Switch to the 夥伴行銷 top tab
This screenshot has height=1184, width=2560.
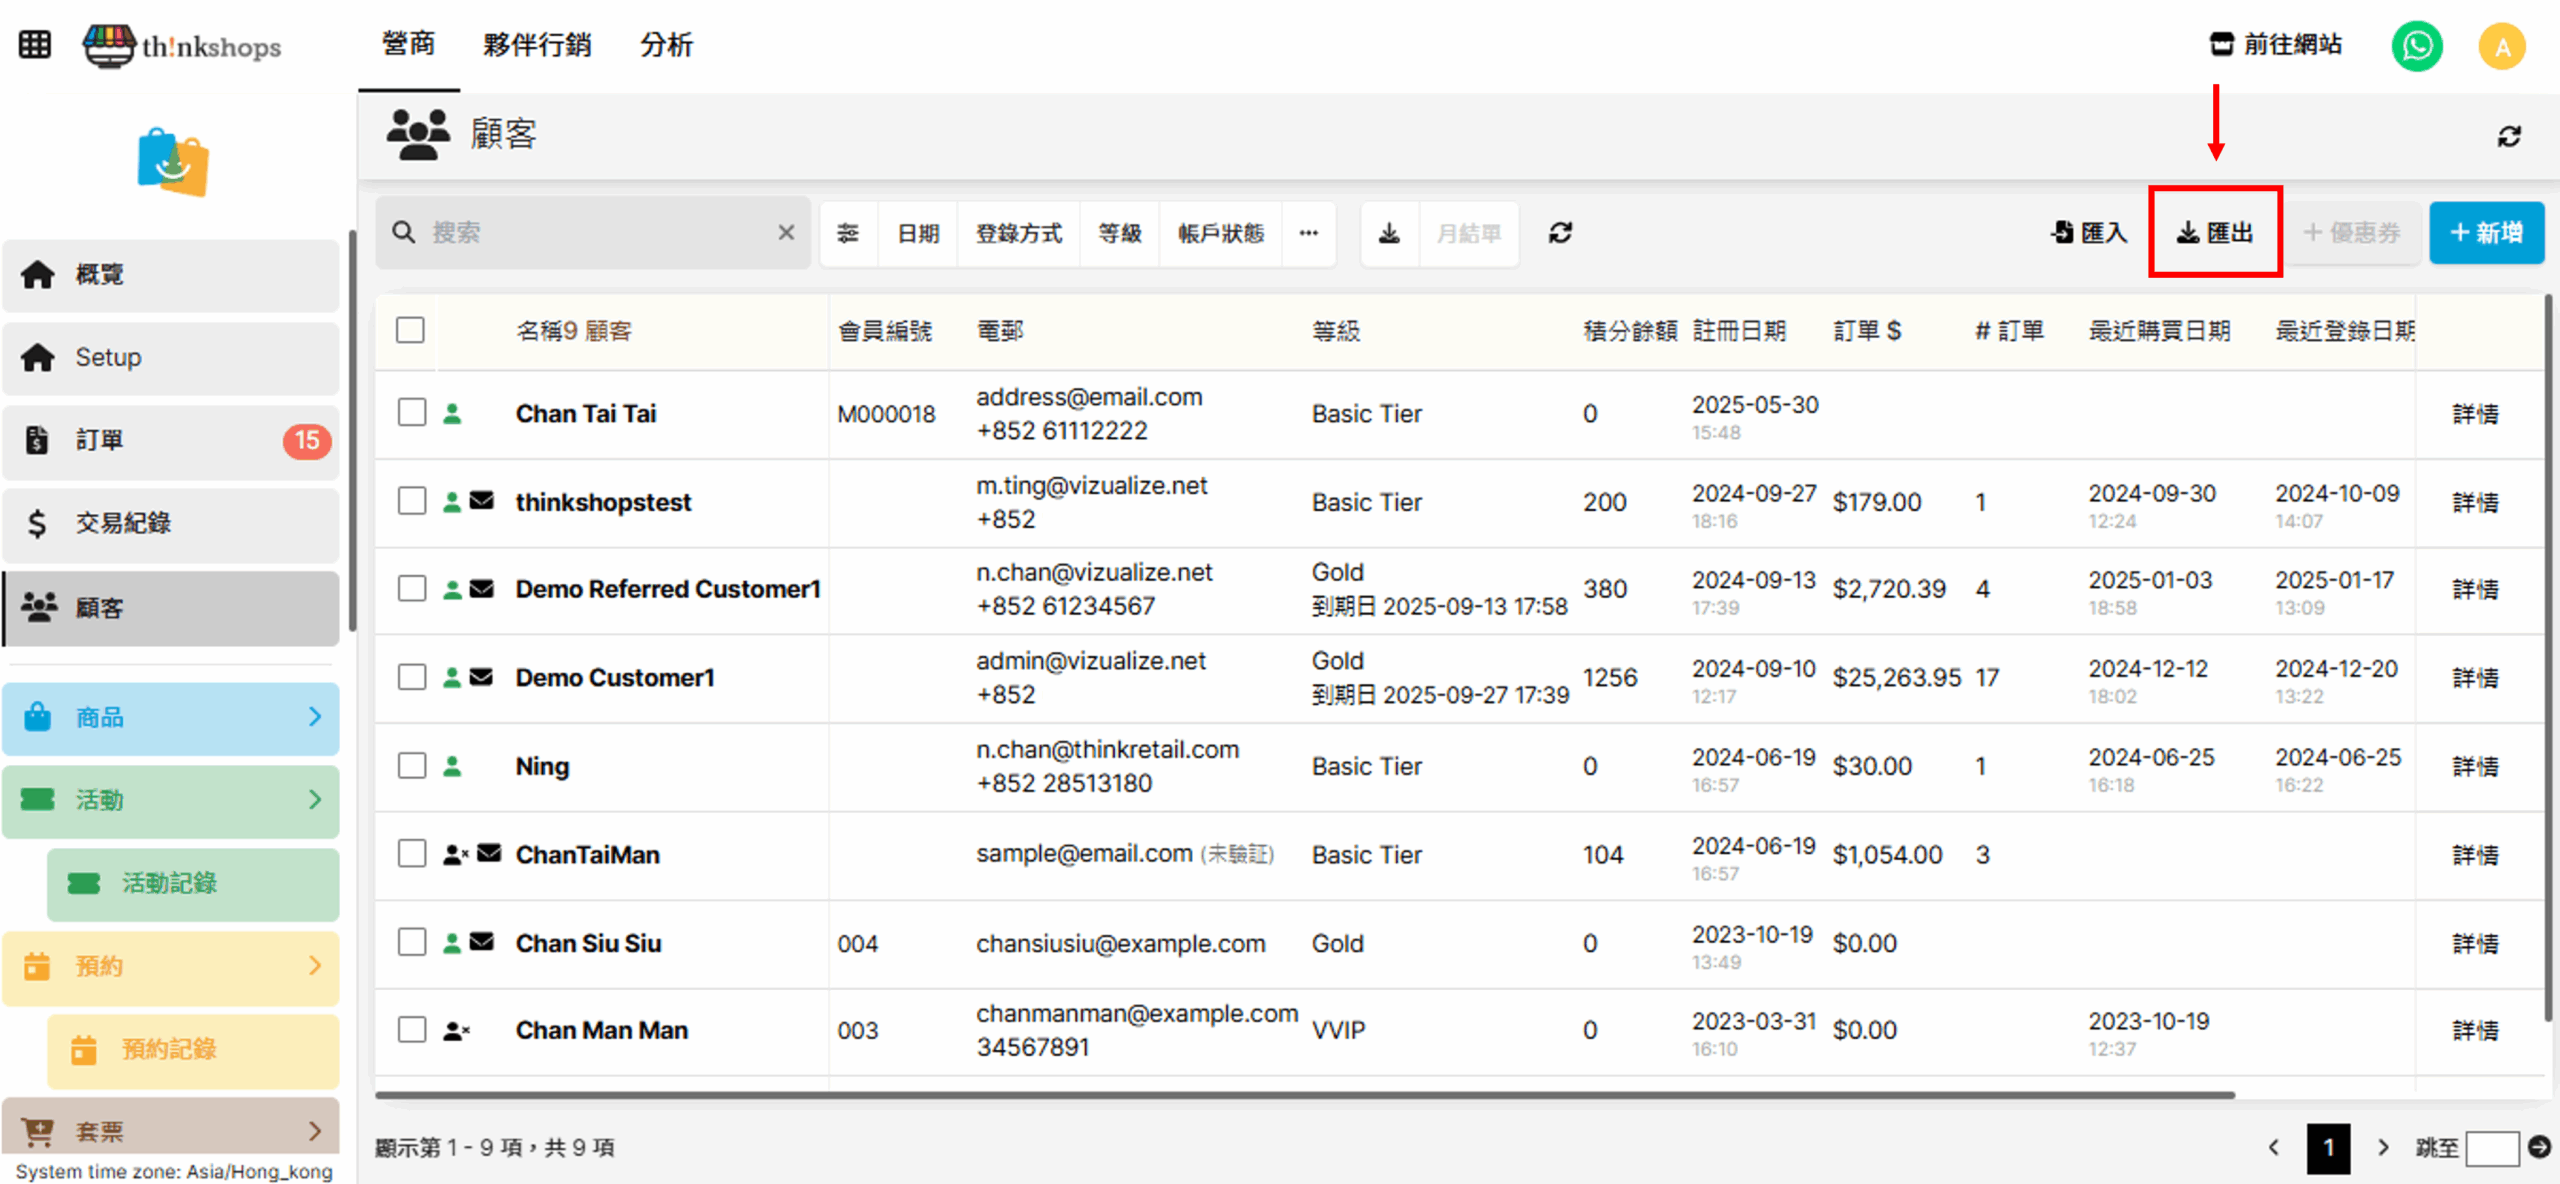(x=537, y=45)
